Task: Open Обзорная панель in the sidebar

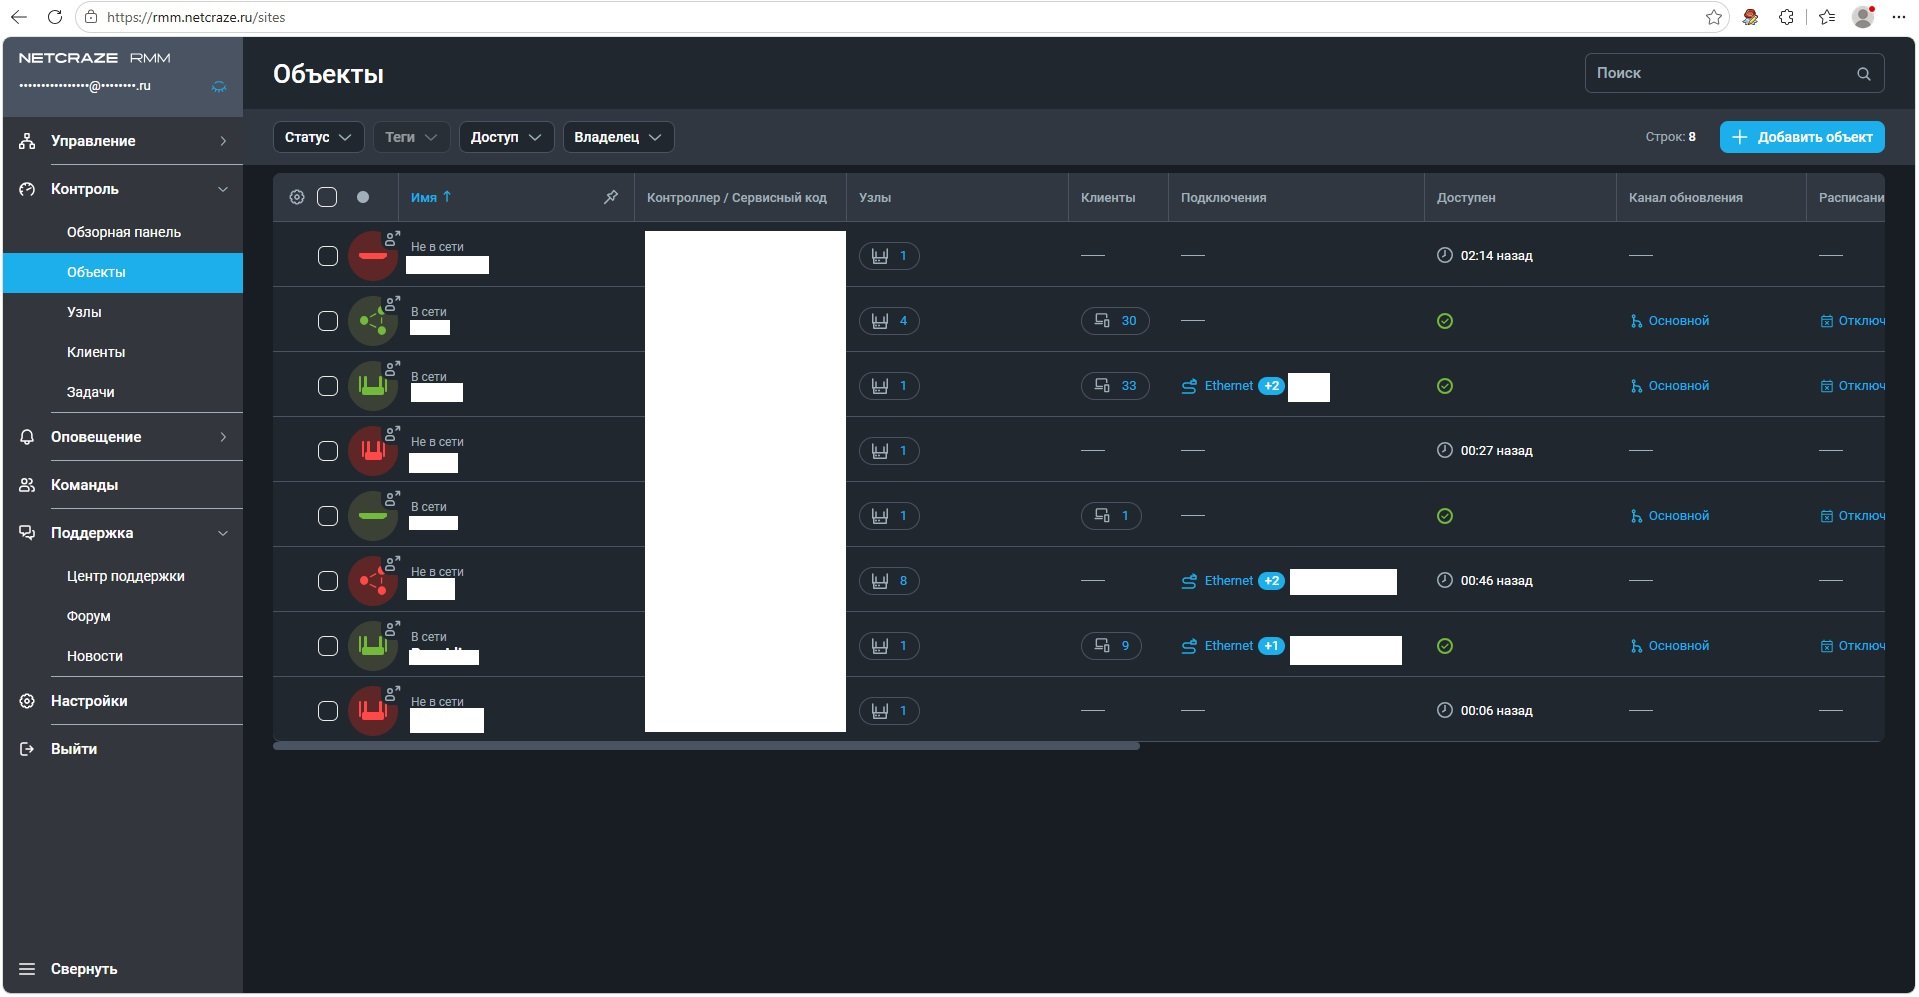Action: point(123,232)
